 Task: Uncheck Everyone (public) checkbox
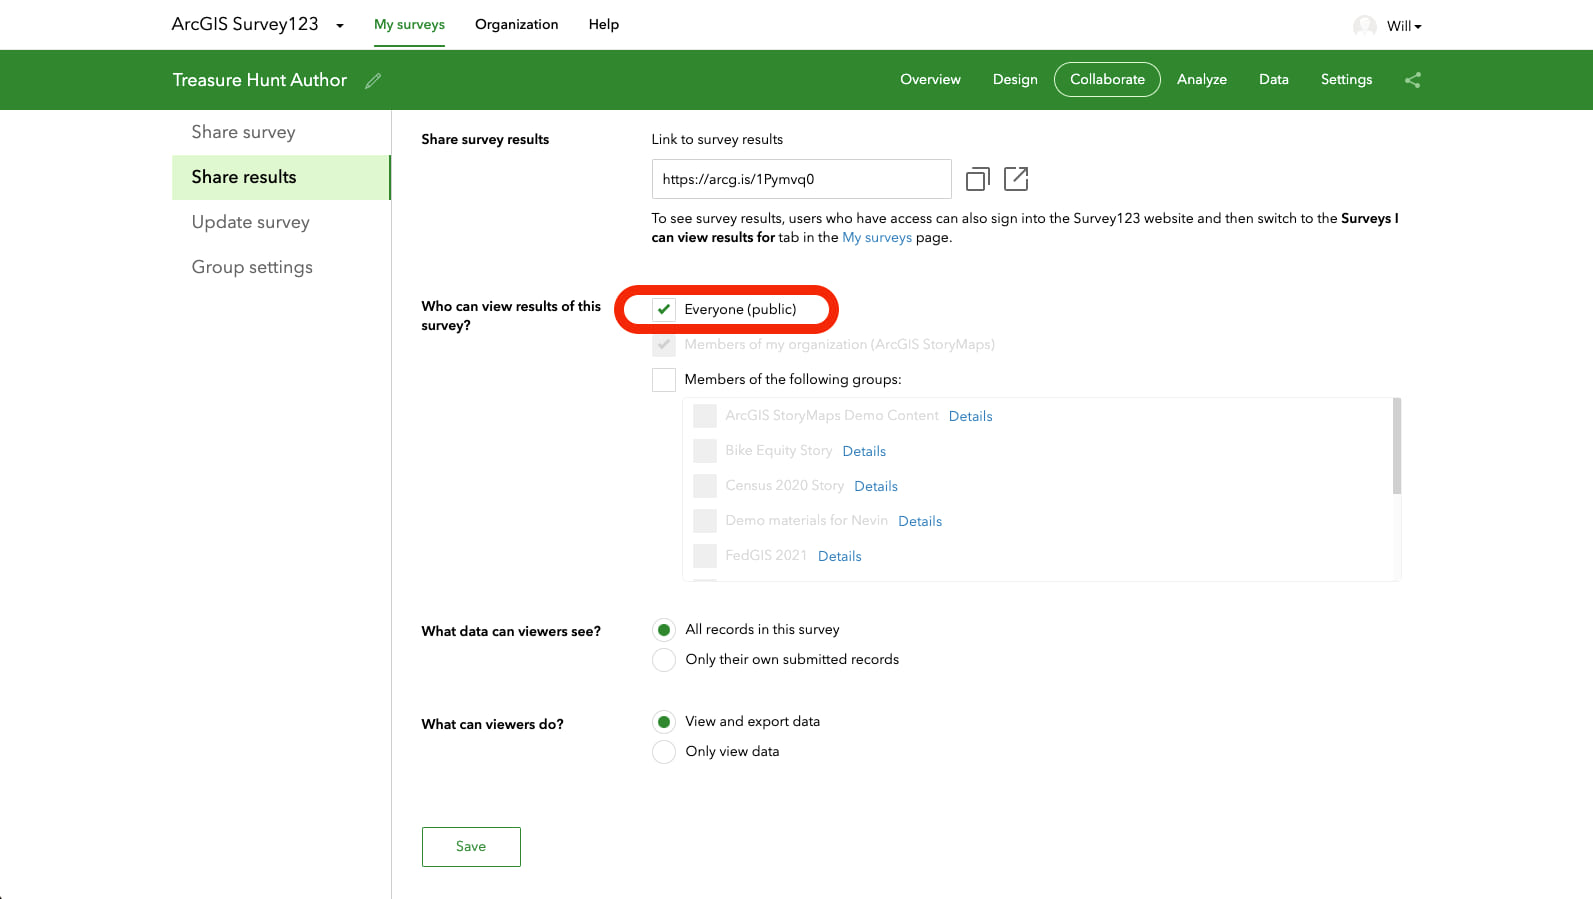(x=663, y=309)
